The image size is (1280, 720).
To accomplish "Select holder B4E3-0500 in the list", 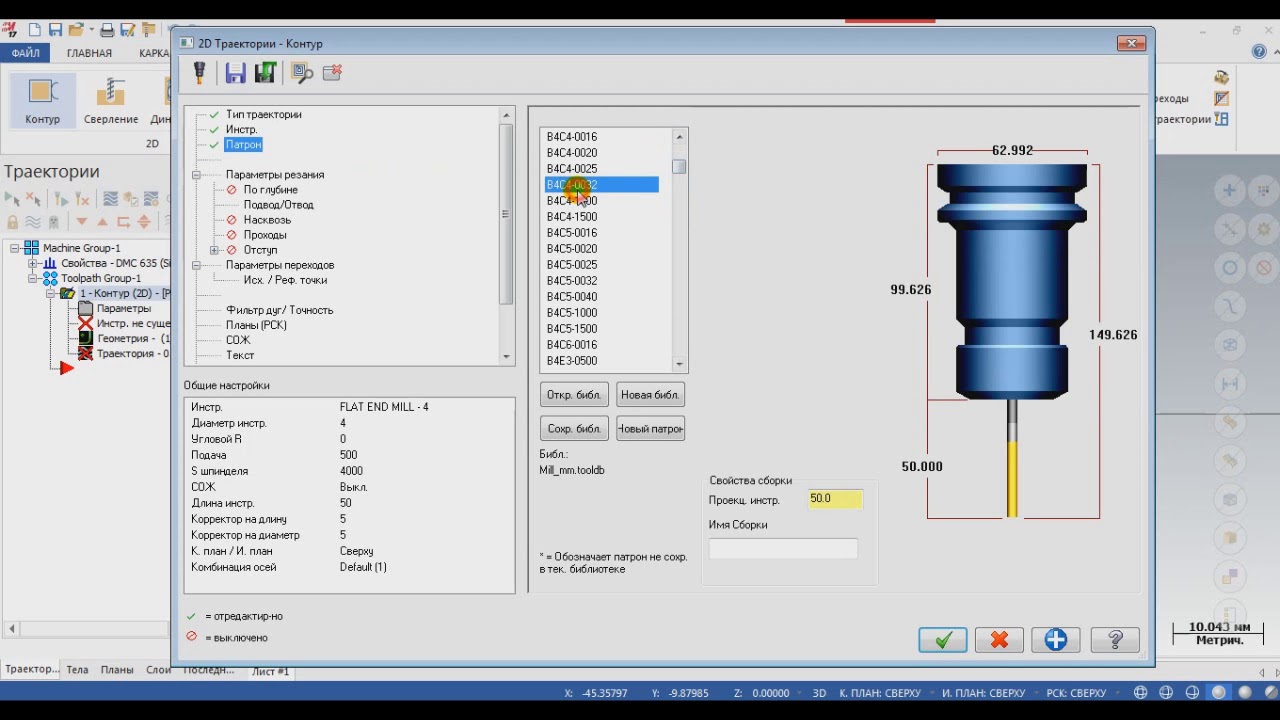I will click(x=572, y=361).
